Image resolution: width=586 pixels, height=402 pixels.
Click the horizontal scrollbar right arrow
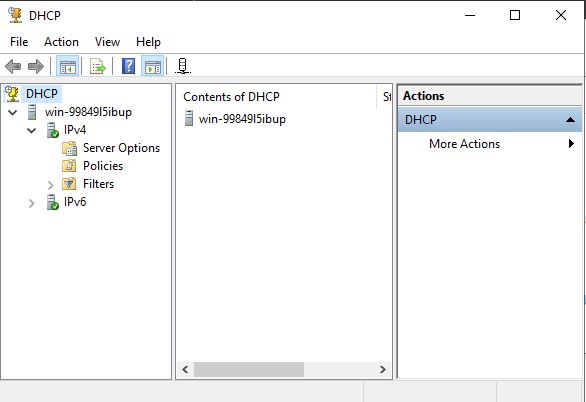pos(382,369)
